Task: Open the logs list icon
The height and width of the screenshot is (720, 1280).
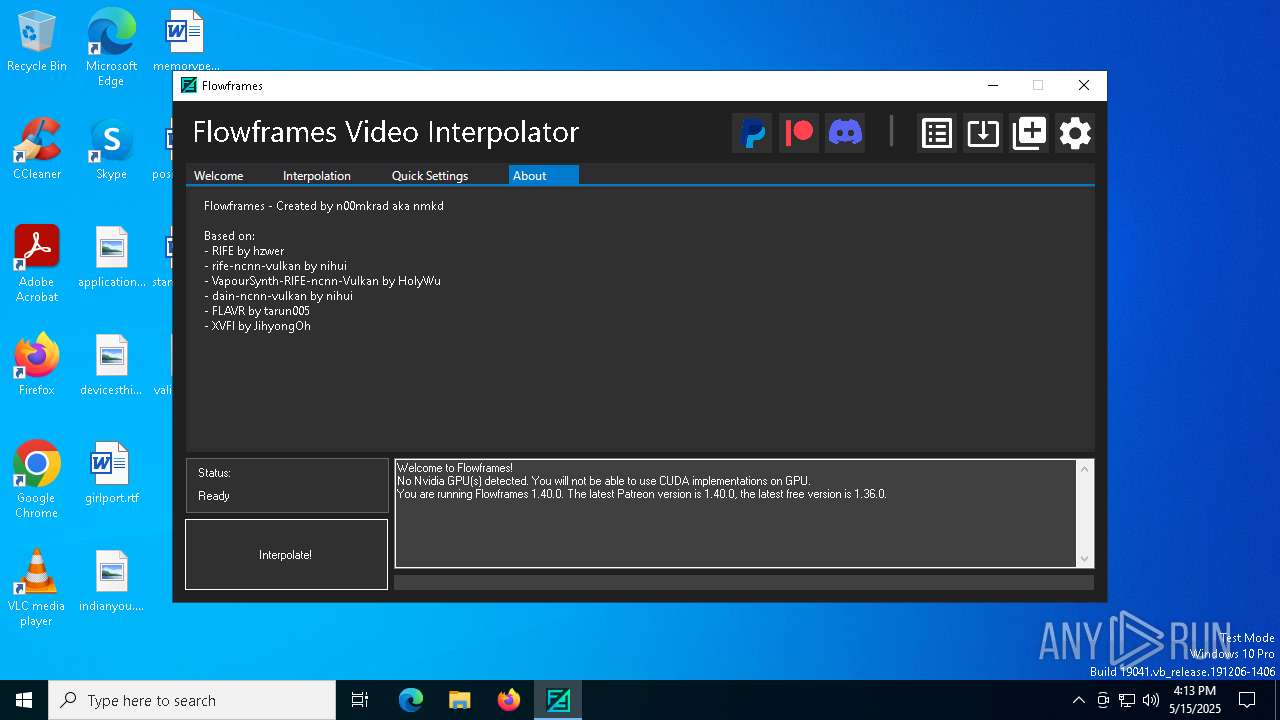Action: pos(937,133)
